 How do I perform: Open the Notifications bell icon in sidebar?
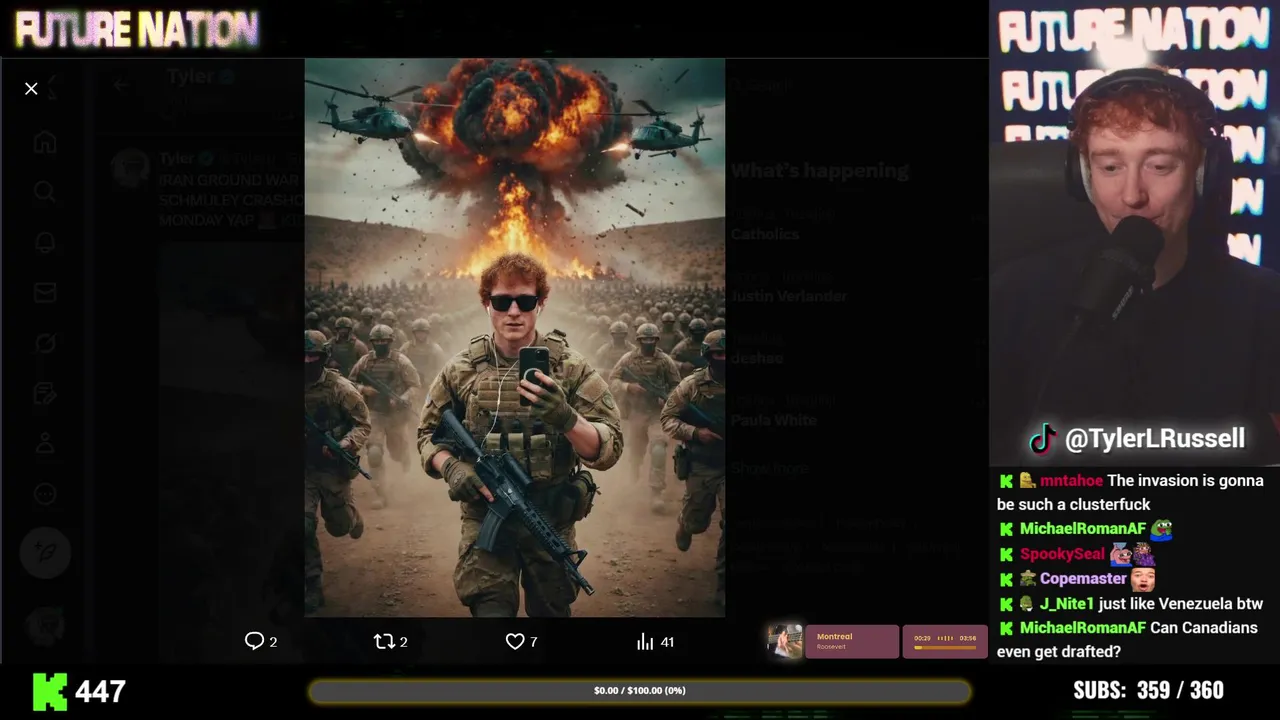point(45,243)
